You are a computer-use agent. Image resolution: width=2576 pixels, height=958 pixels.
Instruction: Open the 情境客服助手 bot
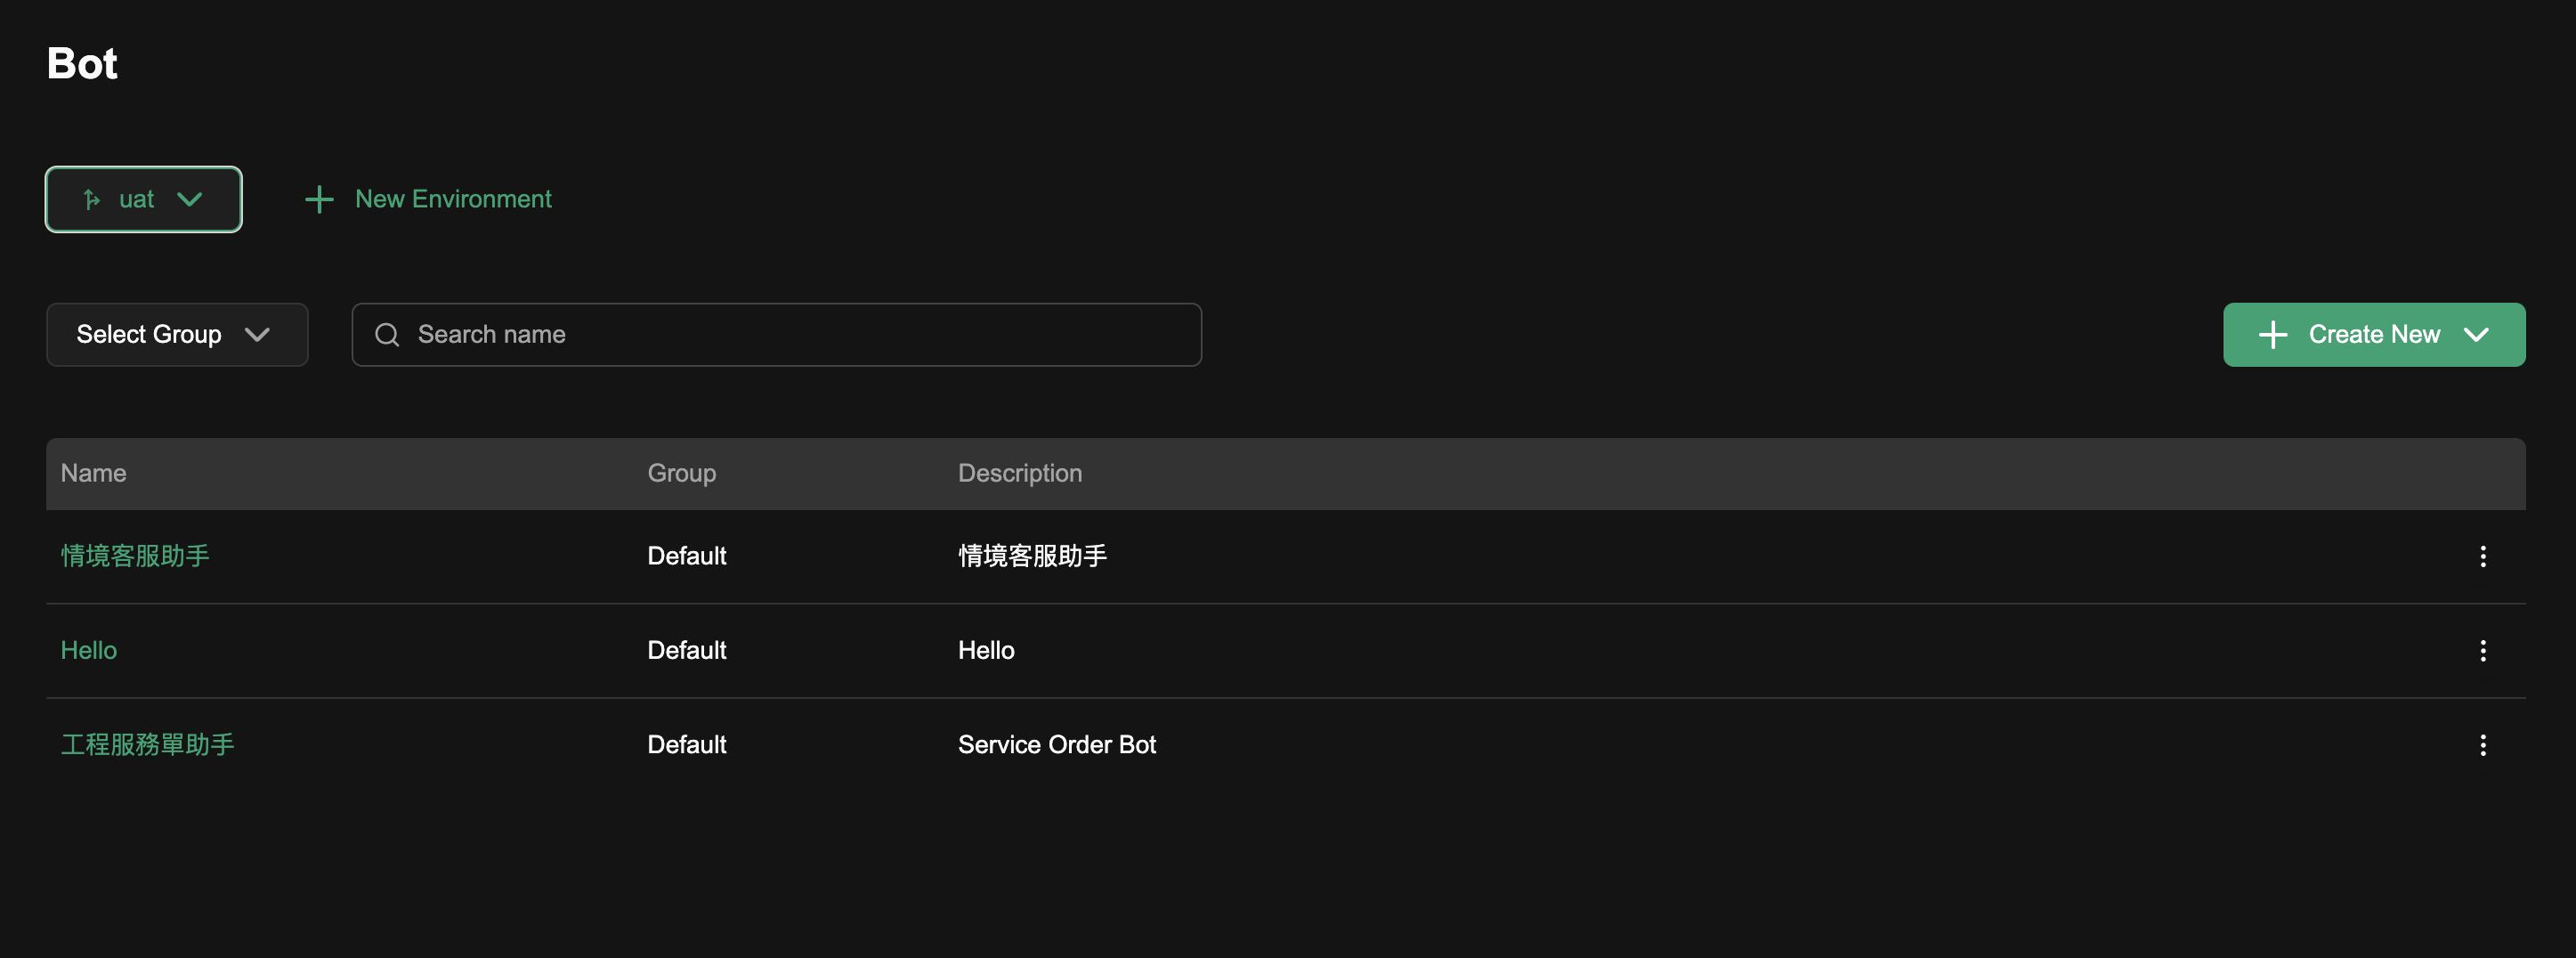point(135,556)
